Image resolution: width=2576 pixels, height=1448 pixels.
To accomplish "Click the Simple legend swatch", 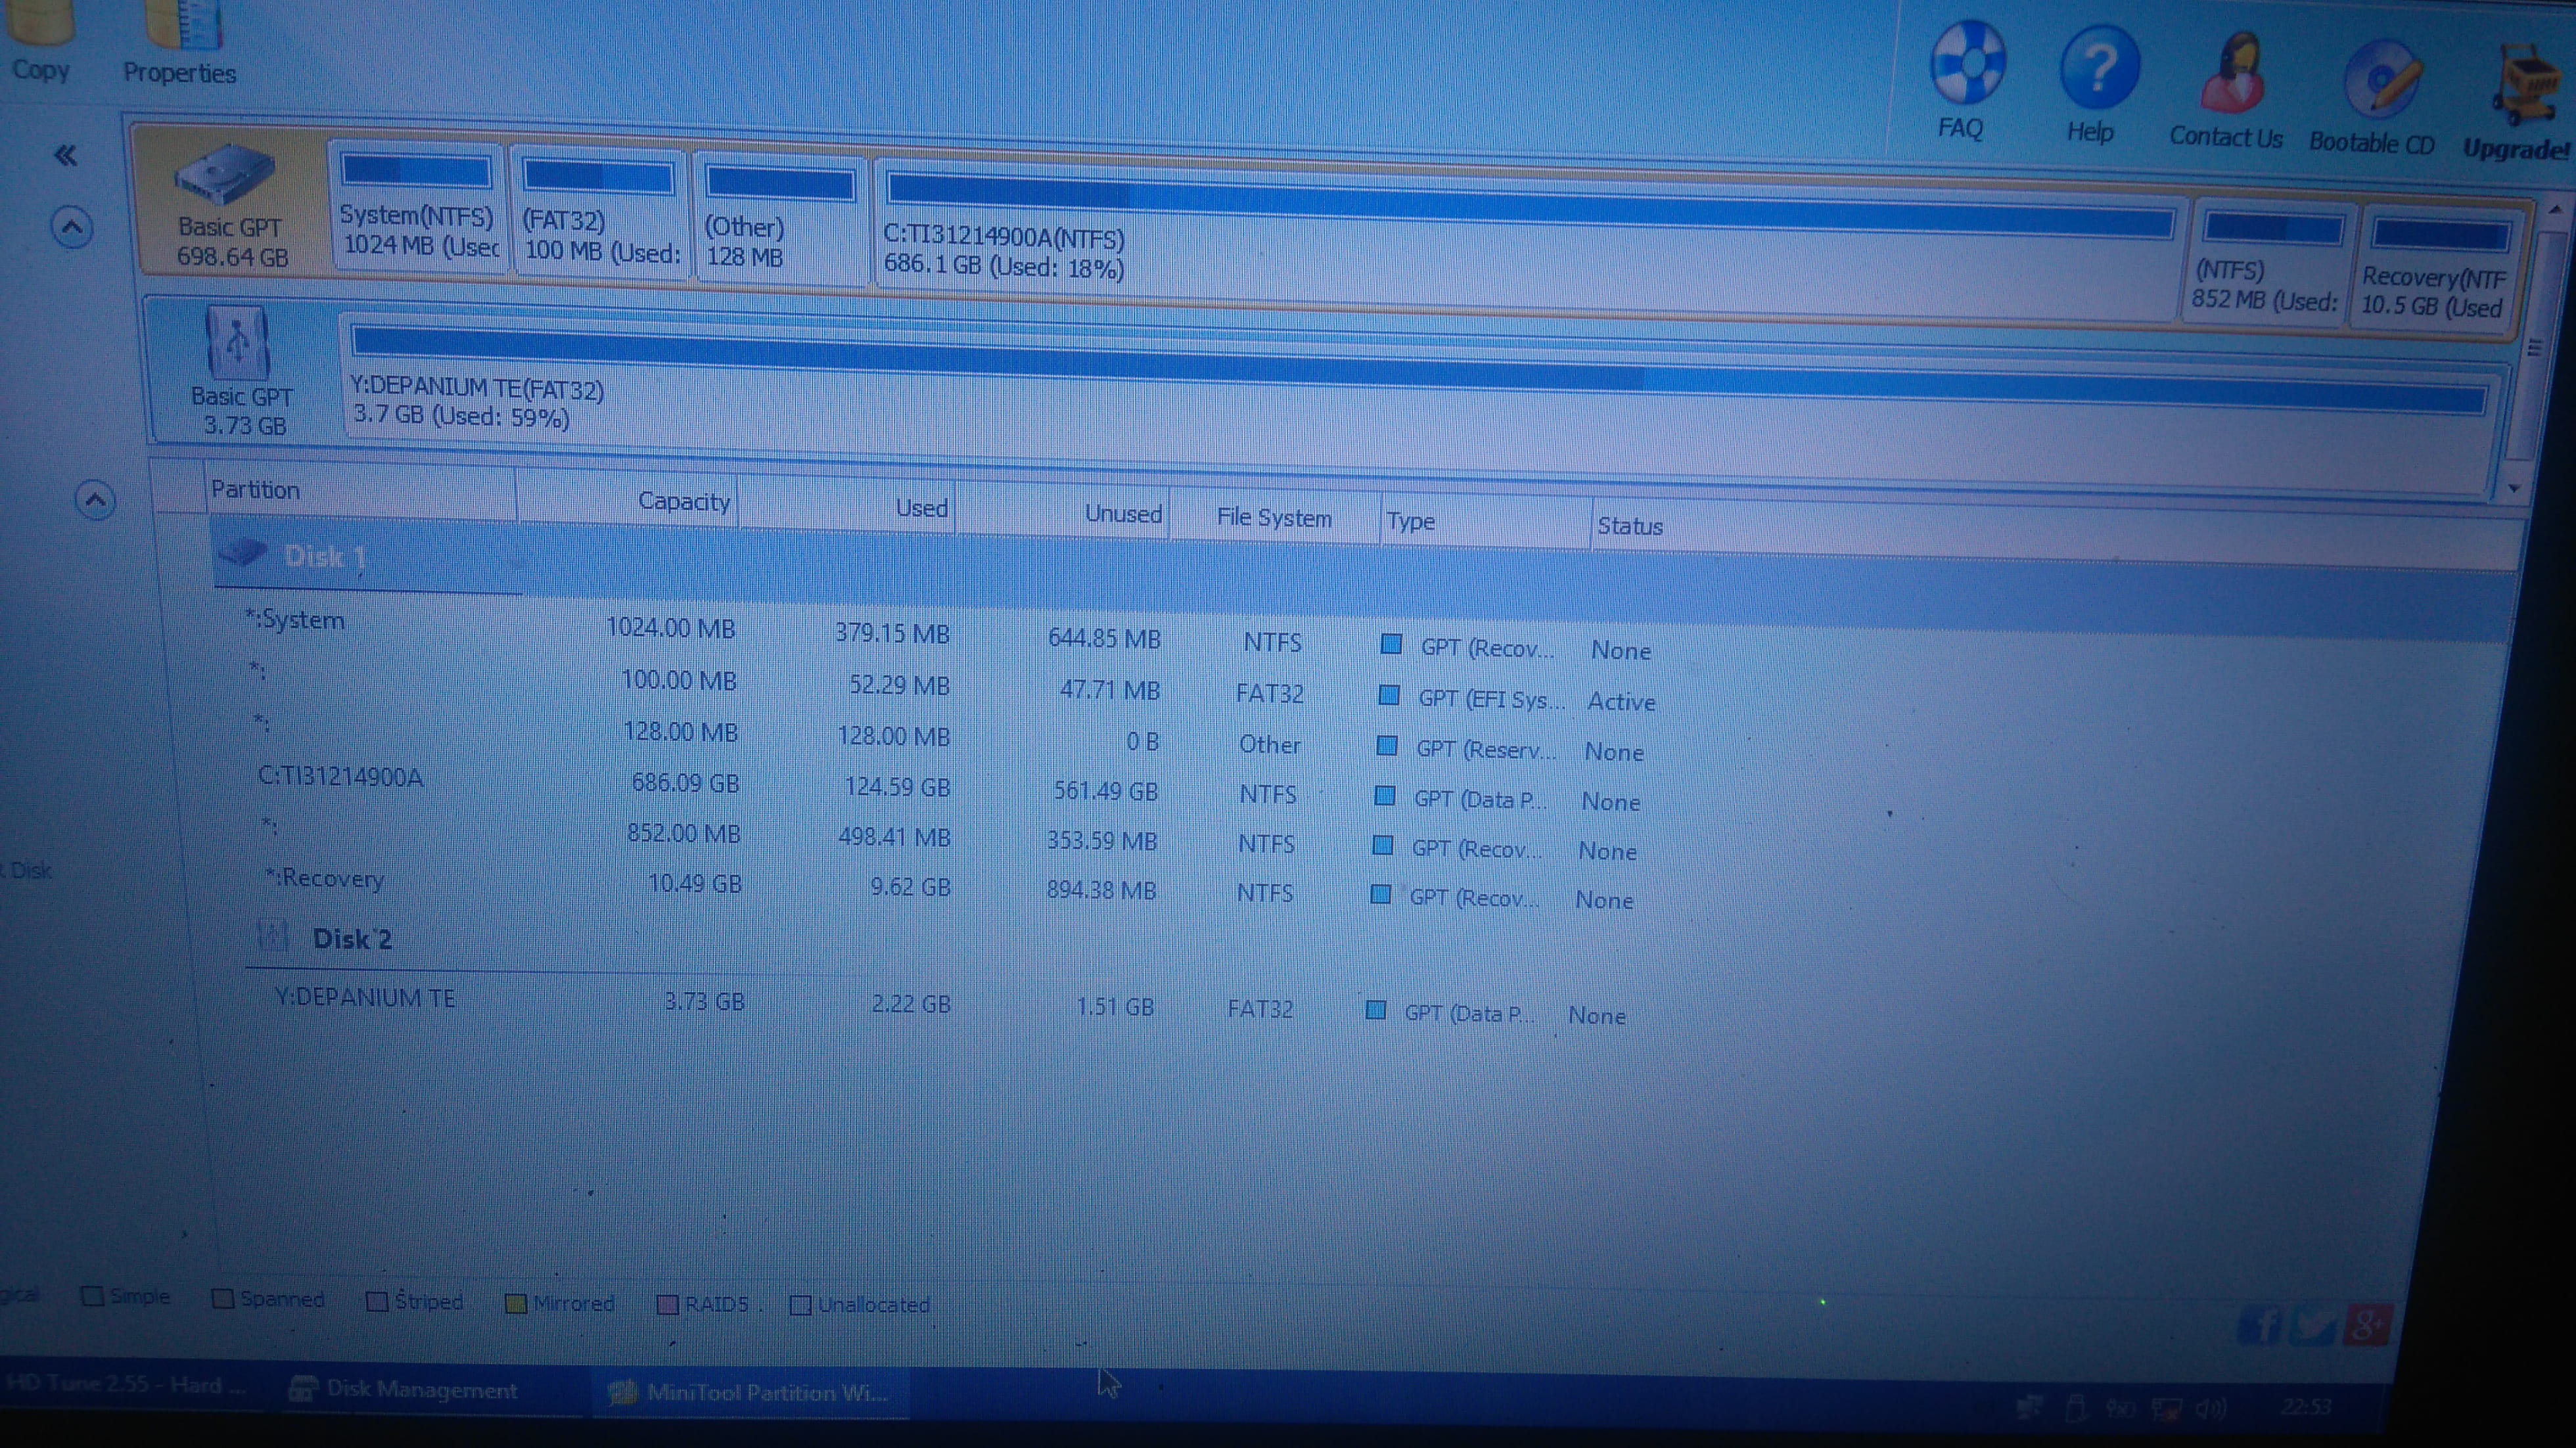I will 92,1296.
